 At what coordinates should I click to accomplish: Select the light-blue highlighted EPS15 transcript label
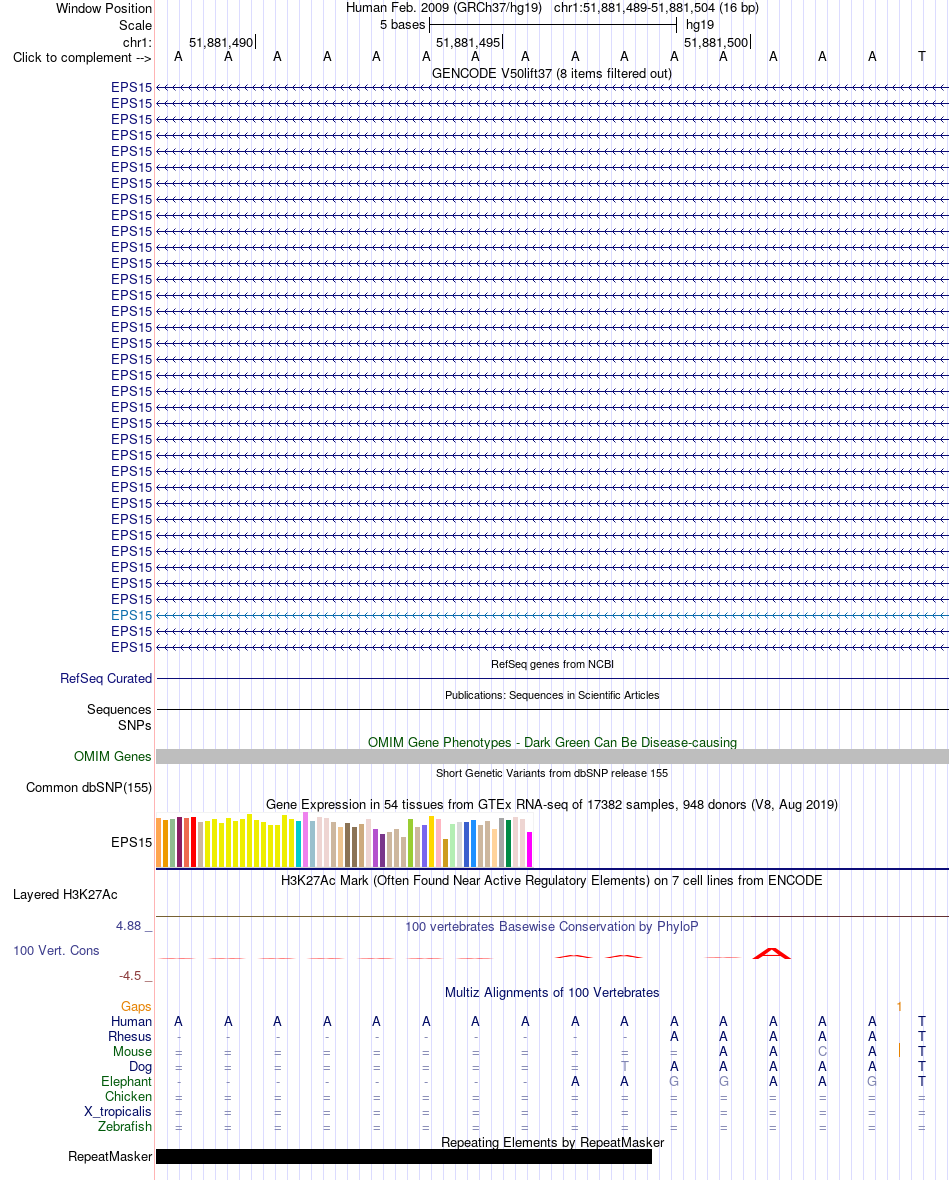pyautogui.click(x=131, y=615)
